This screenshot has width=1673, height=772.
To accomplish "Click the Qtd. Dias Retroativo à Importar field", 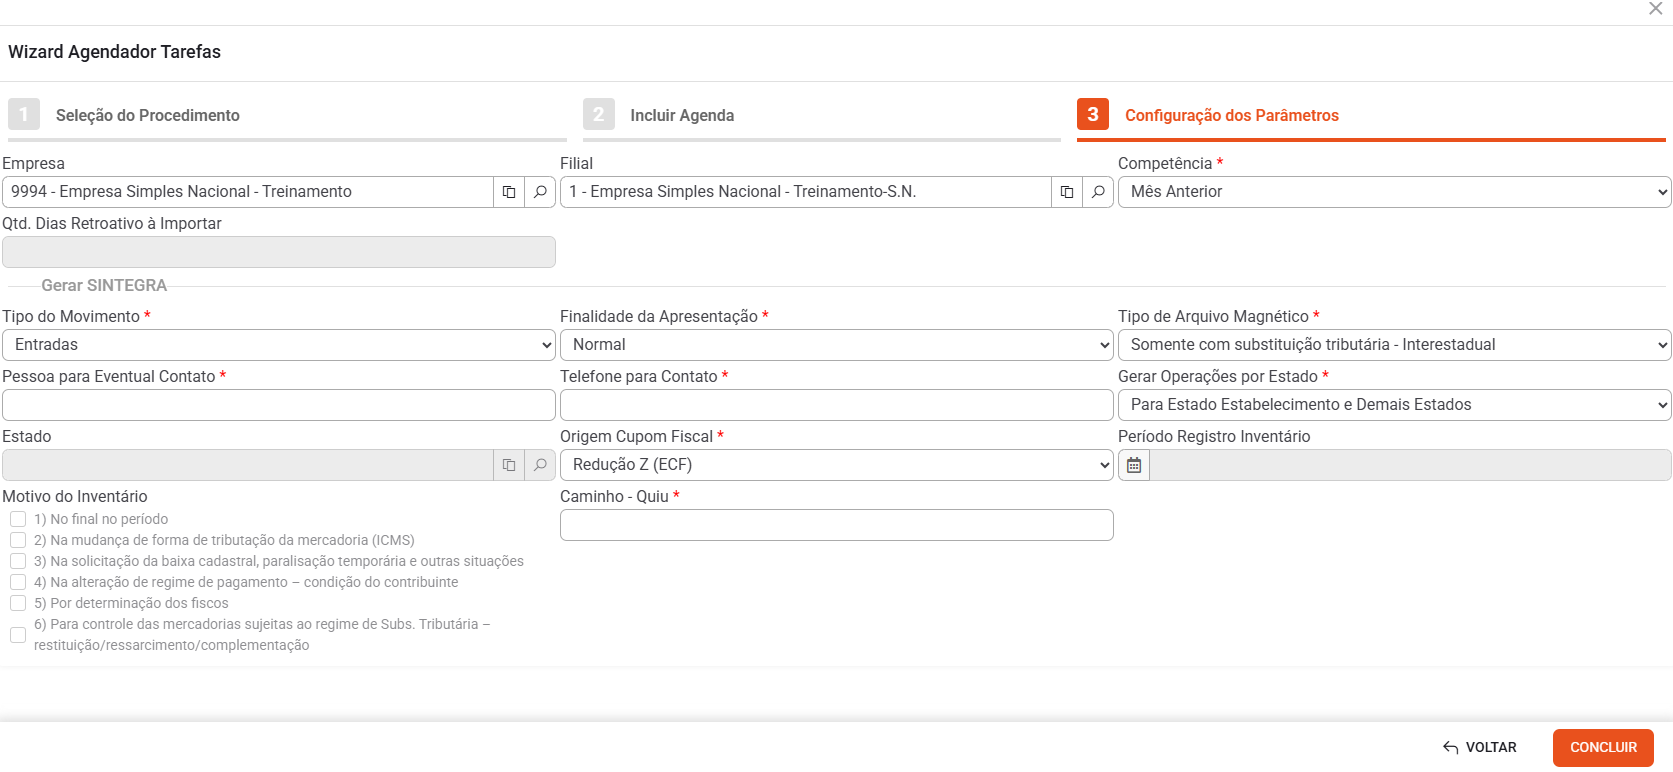I will click(279, 252).
